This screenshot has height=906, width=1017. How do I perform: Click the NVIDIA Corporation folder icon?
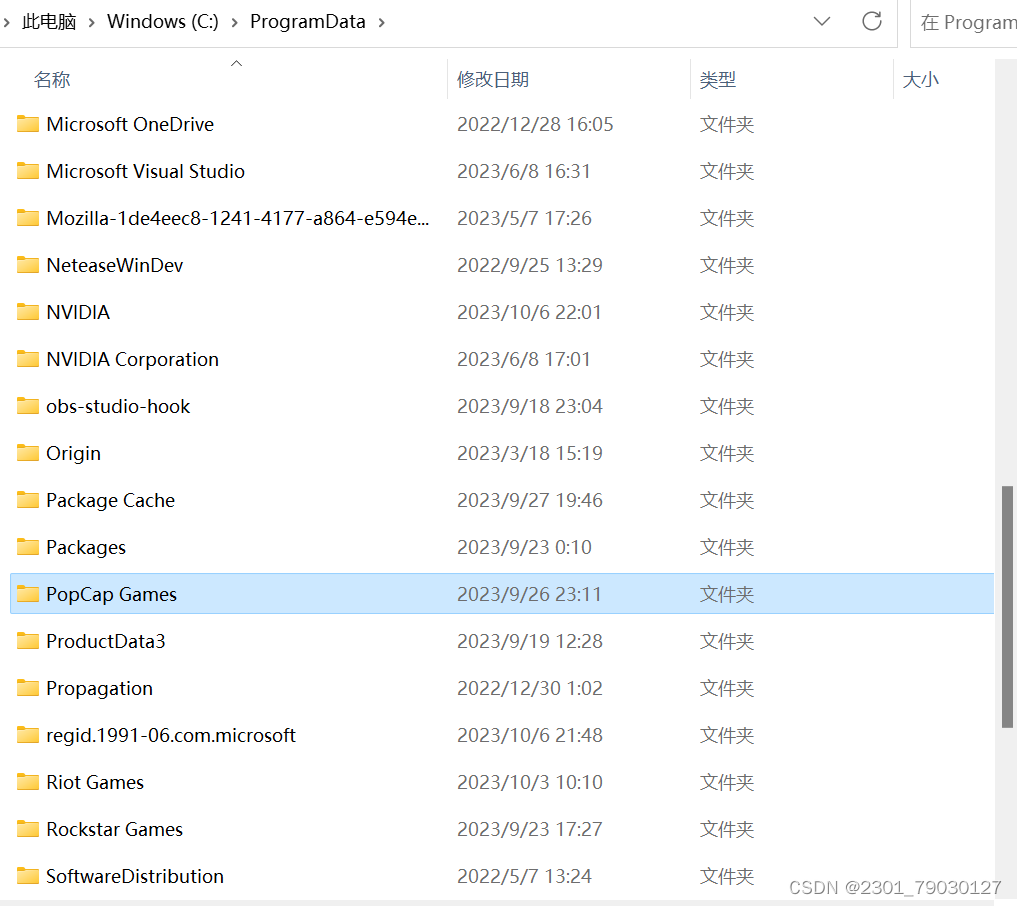(x=27, y=359)
